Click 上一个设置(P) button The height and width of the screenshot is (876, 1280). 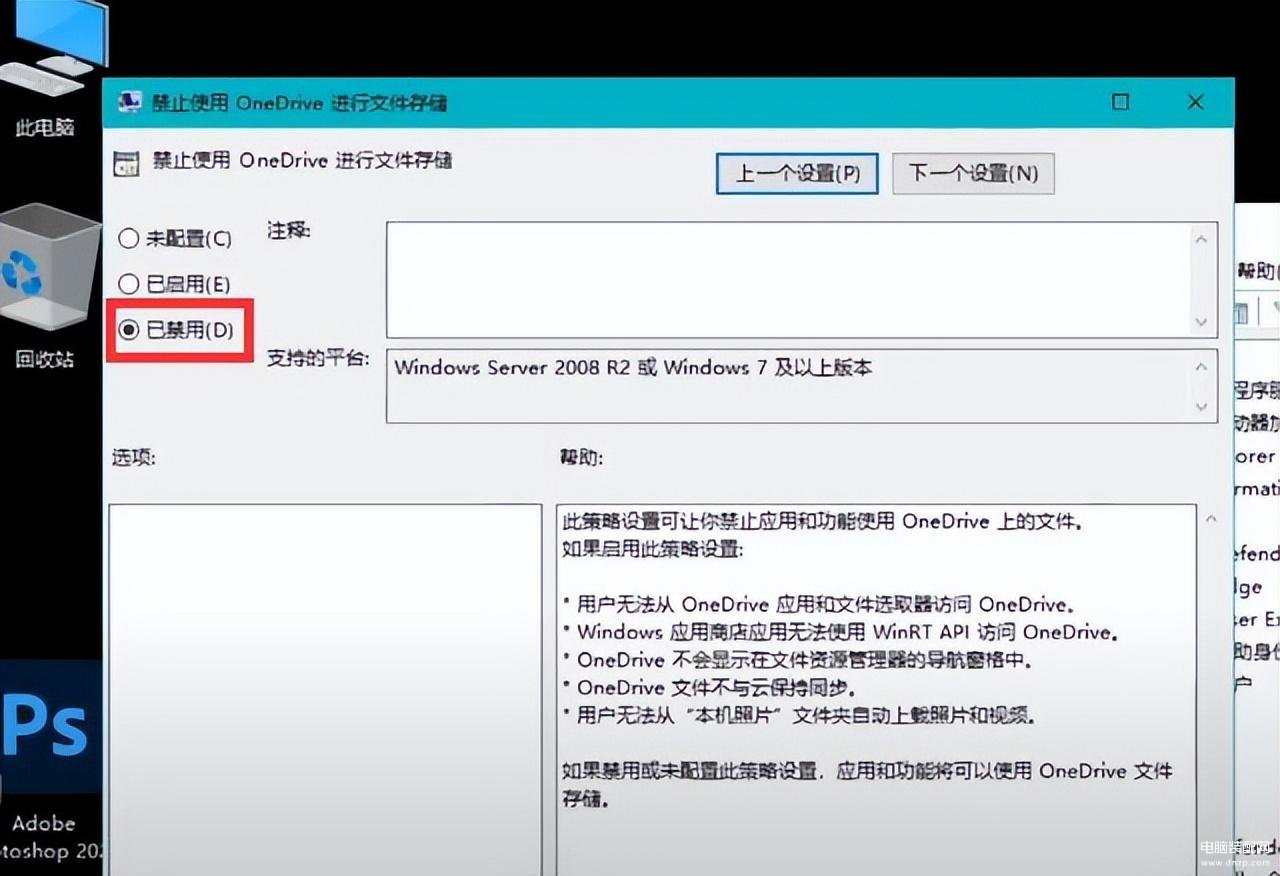click(797, 174)
